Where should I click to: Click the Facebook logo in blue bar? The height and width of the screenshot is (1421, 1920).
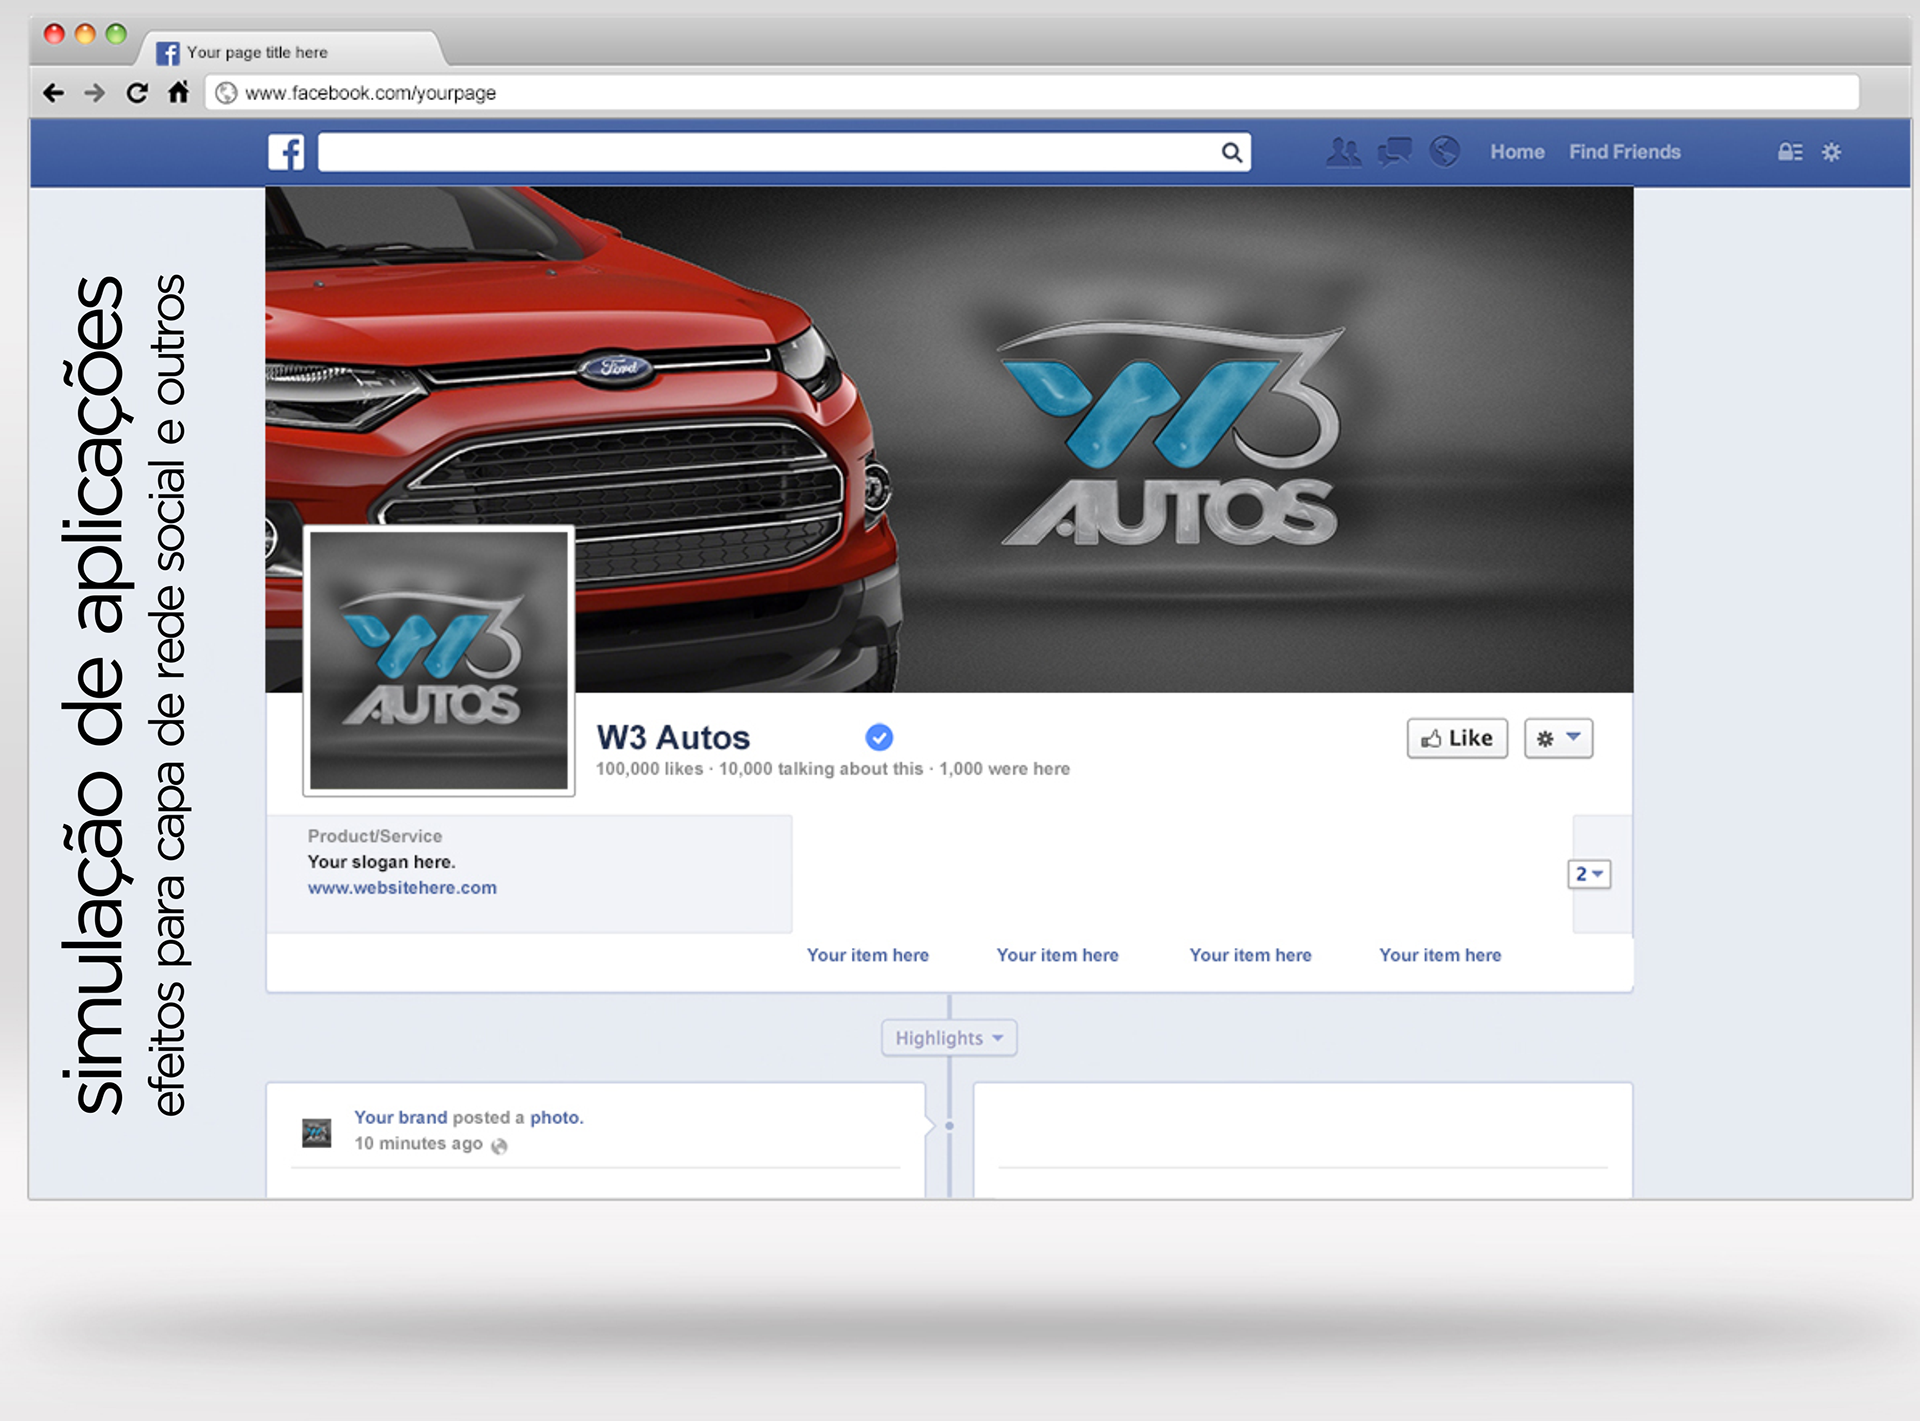coord(286,152)
